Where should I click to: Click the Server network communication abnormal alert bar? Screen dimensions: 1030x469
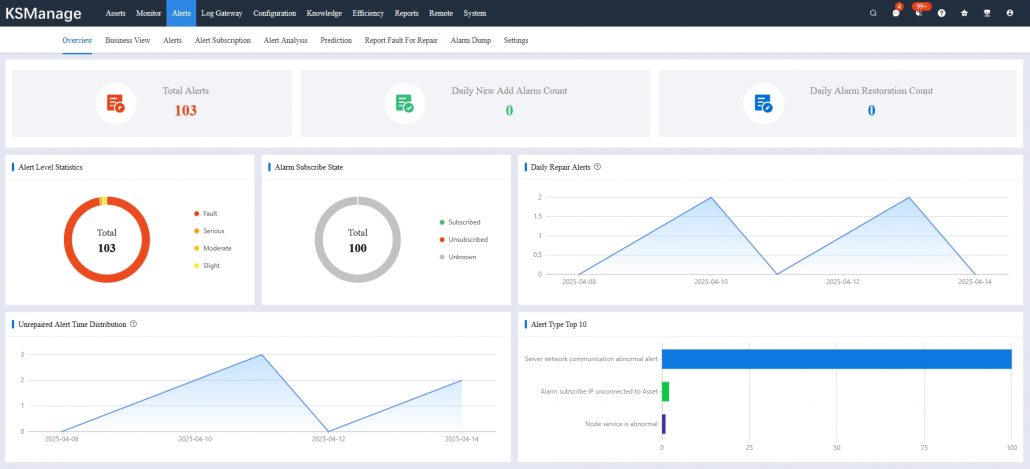(x=836, y=359)
